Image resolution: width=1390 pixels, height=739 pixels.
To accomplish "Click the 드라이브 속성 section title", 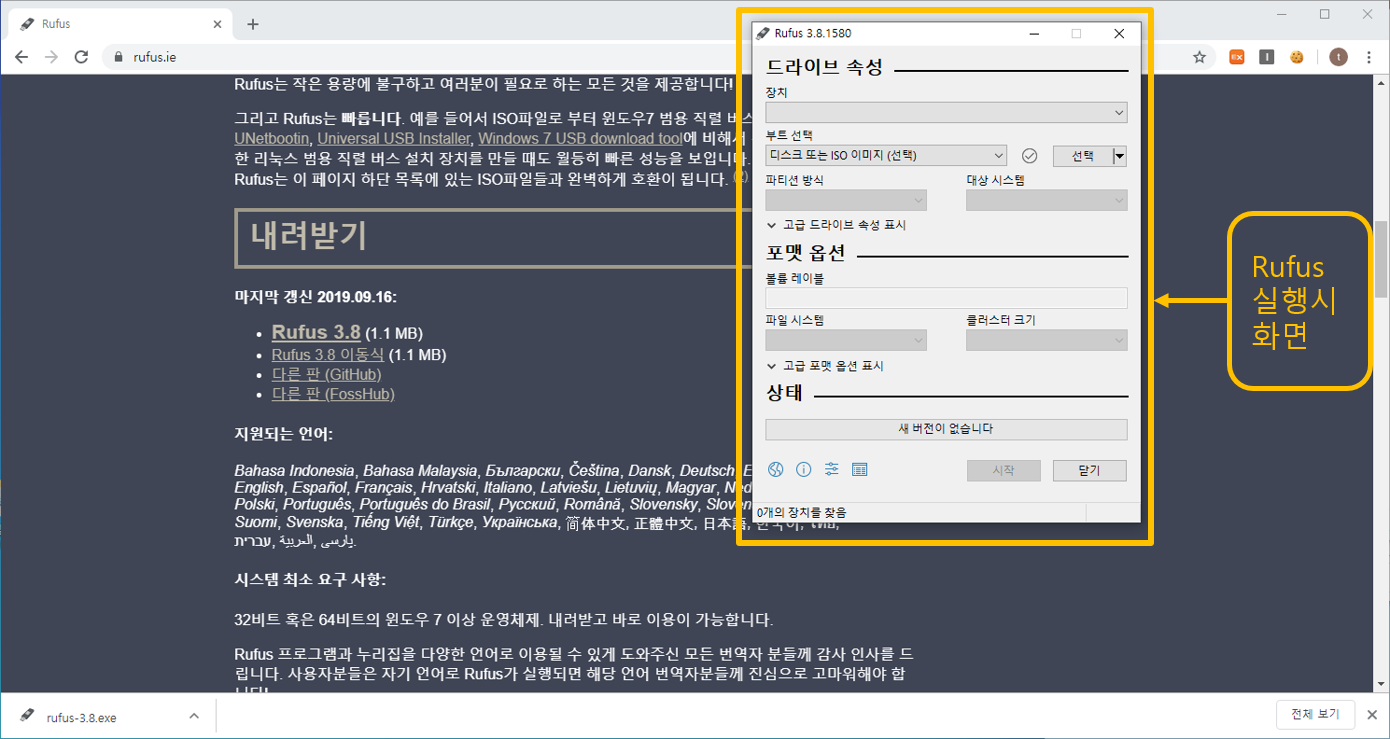I will [825, 68].
